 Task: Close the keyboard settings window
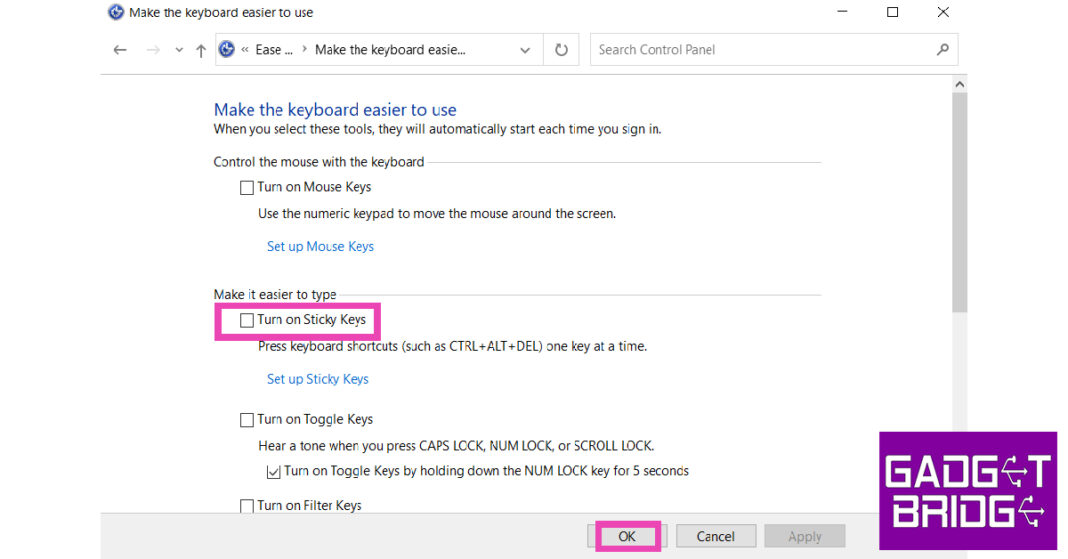click(x=943, y=12)
